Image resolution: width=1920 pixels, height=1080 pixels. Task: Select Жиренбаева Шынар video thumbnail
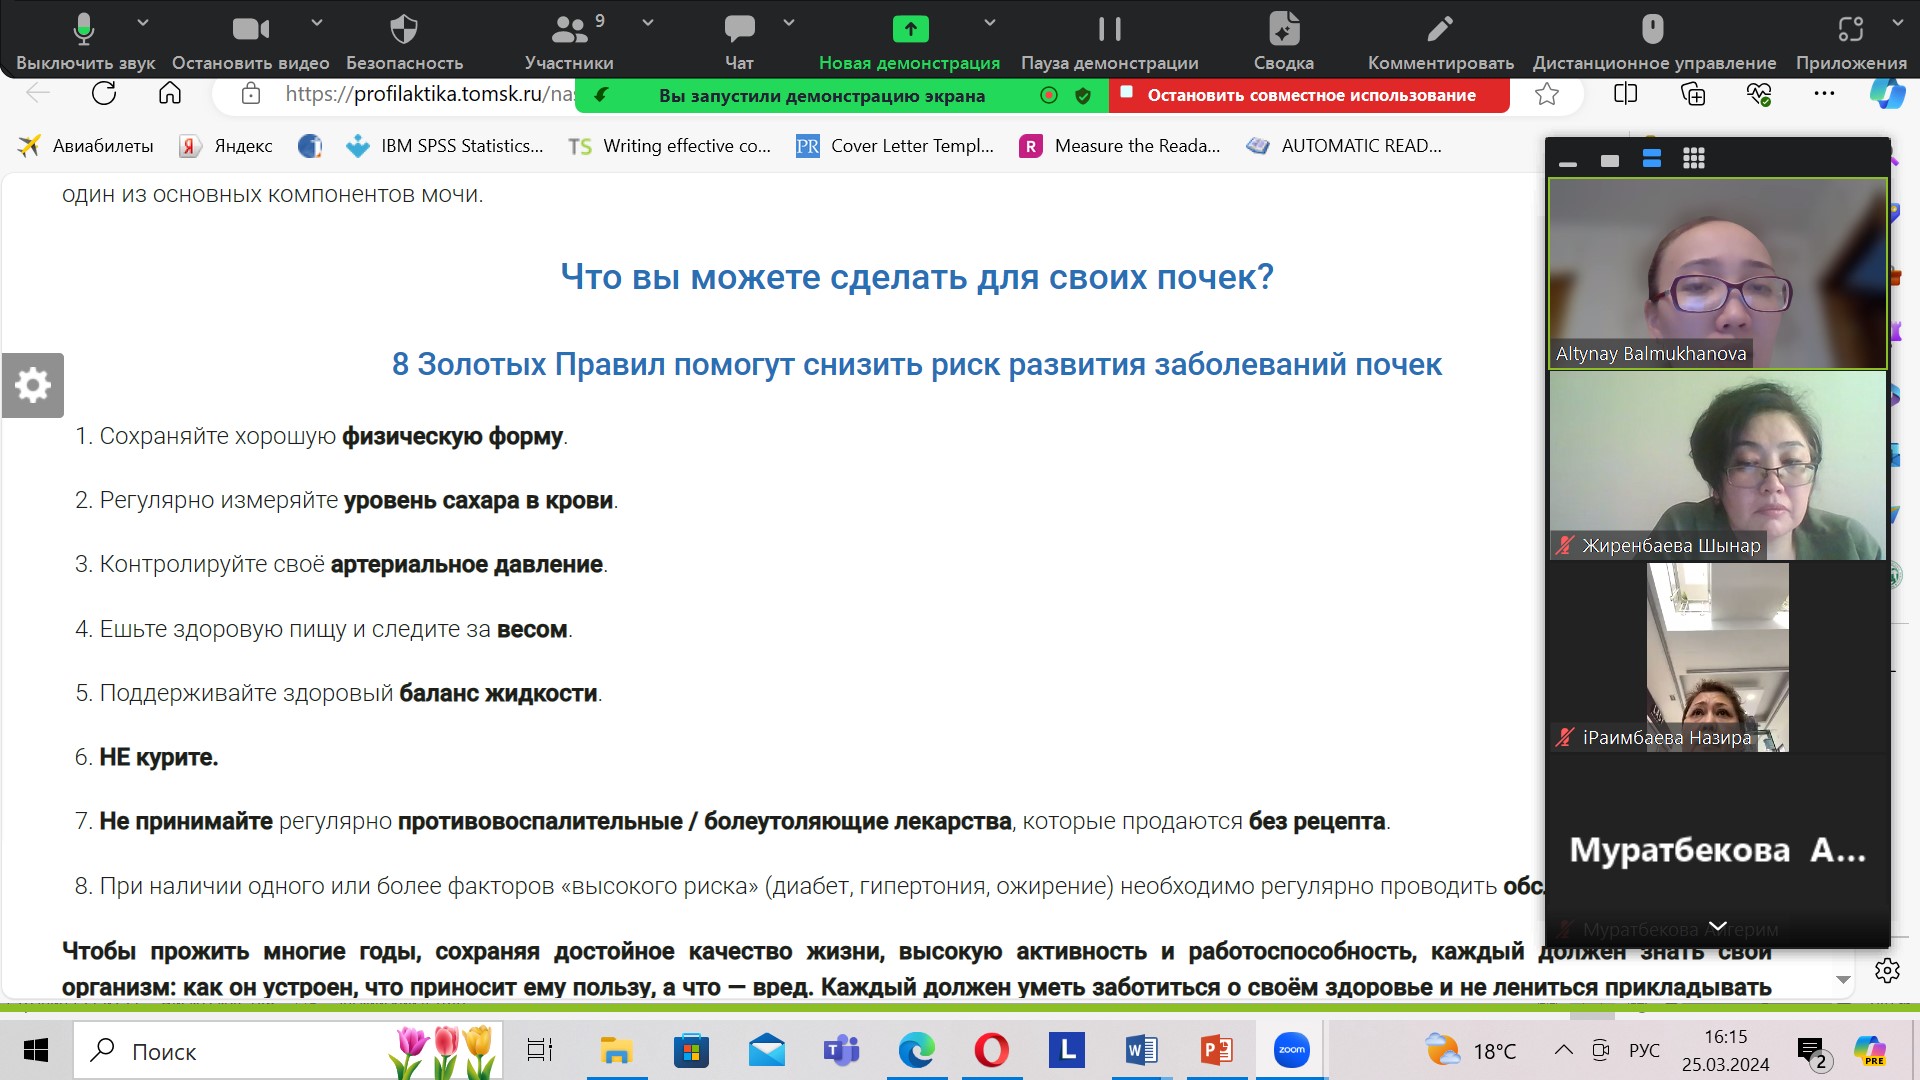click(1717, 465)
